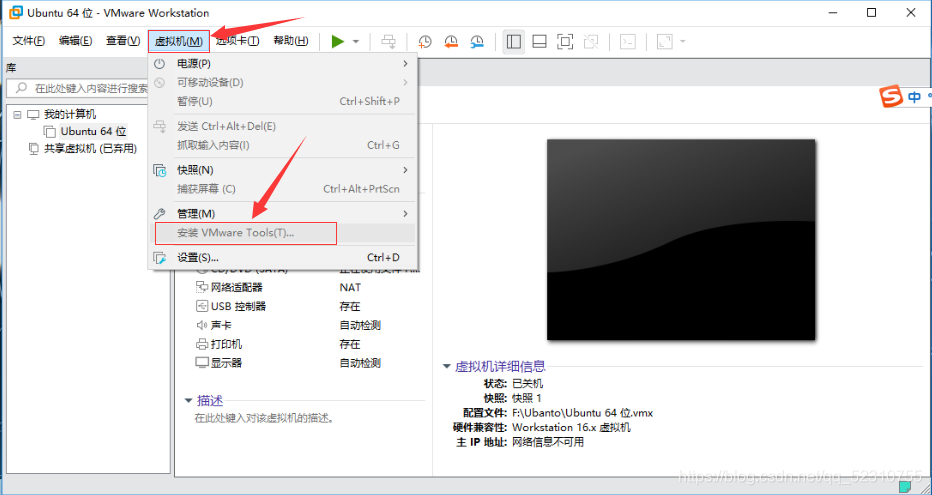
Task: Click the 电源 power icon in menu
Action: click(160, 63)
